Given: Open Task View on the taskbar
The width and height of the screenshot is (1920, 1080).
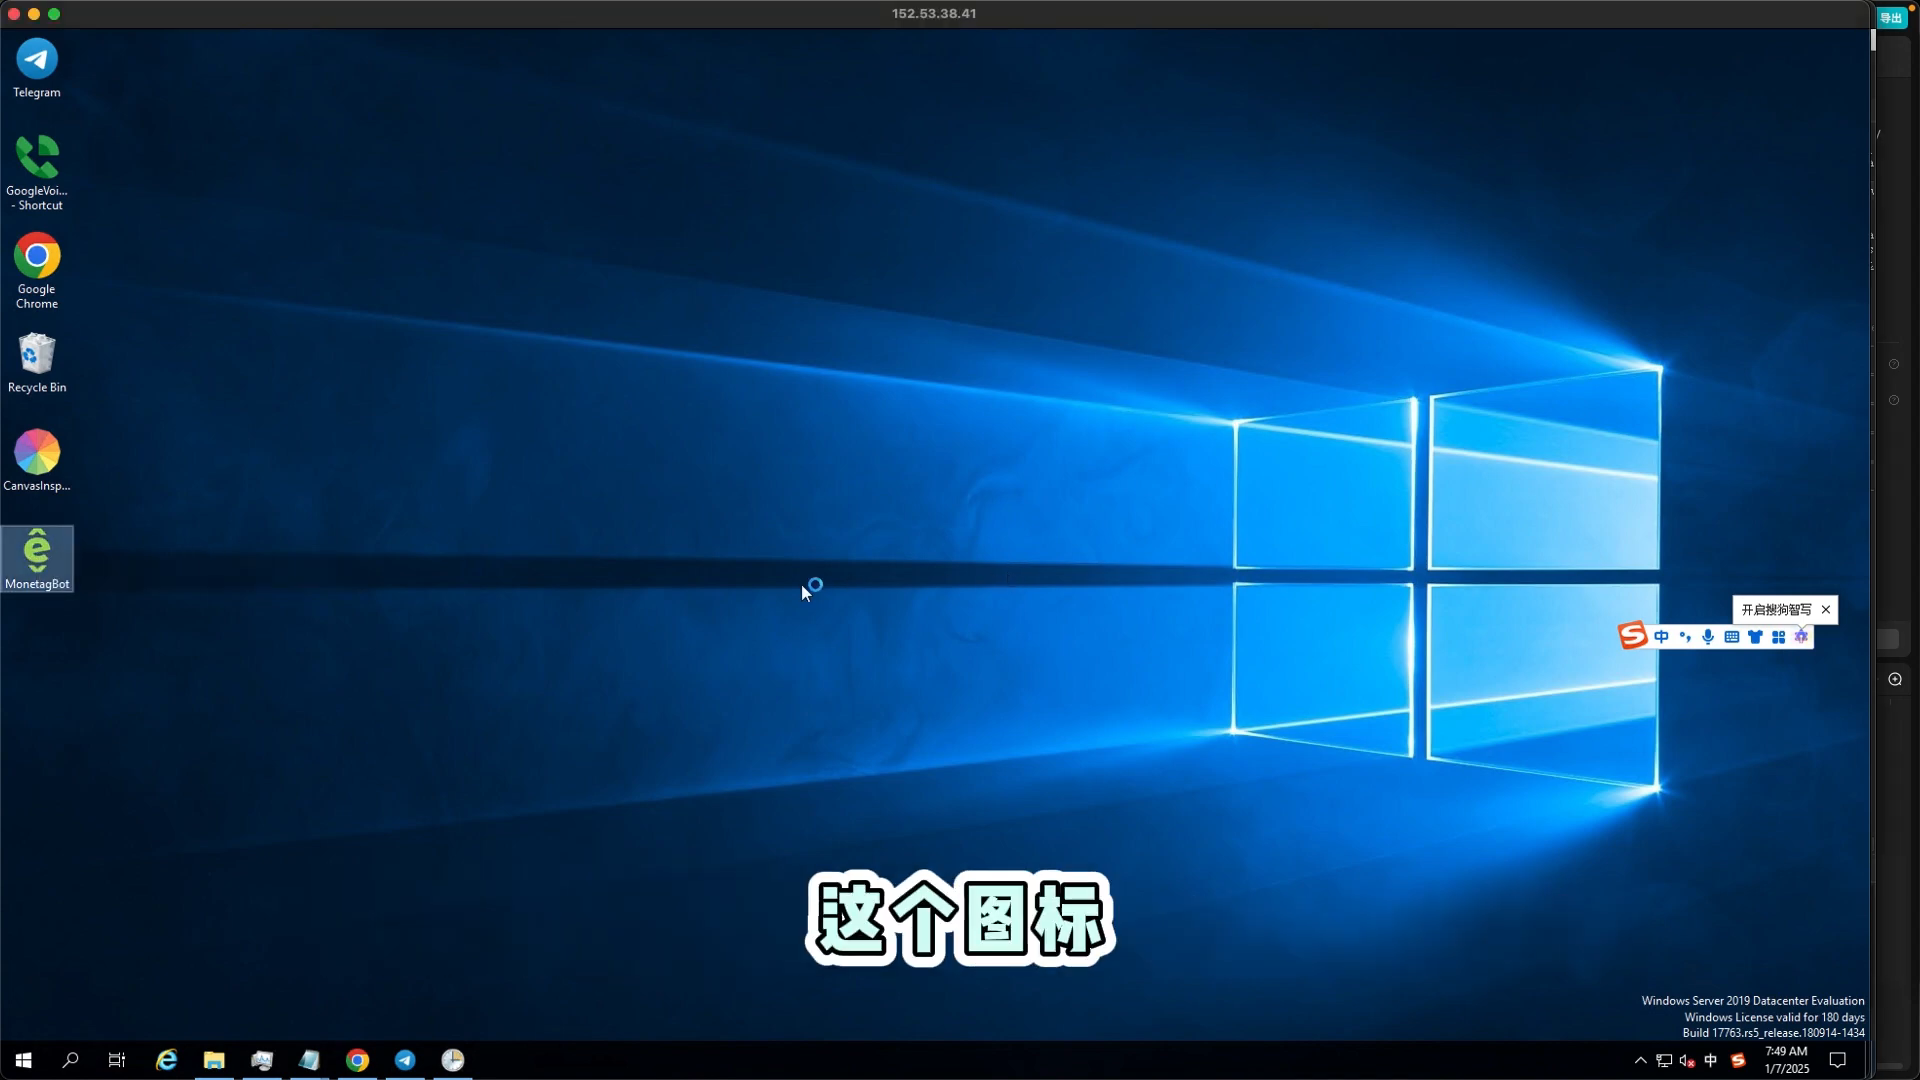Looking at the screenshot, I should [117, 1060].
